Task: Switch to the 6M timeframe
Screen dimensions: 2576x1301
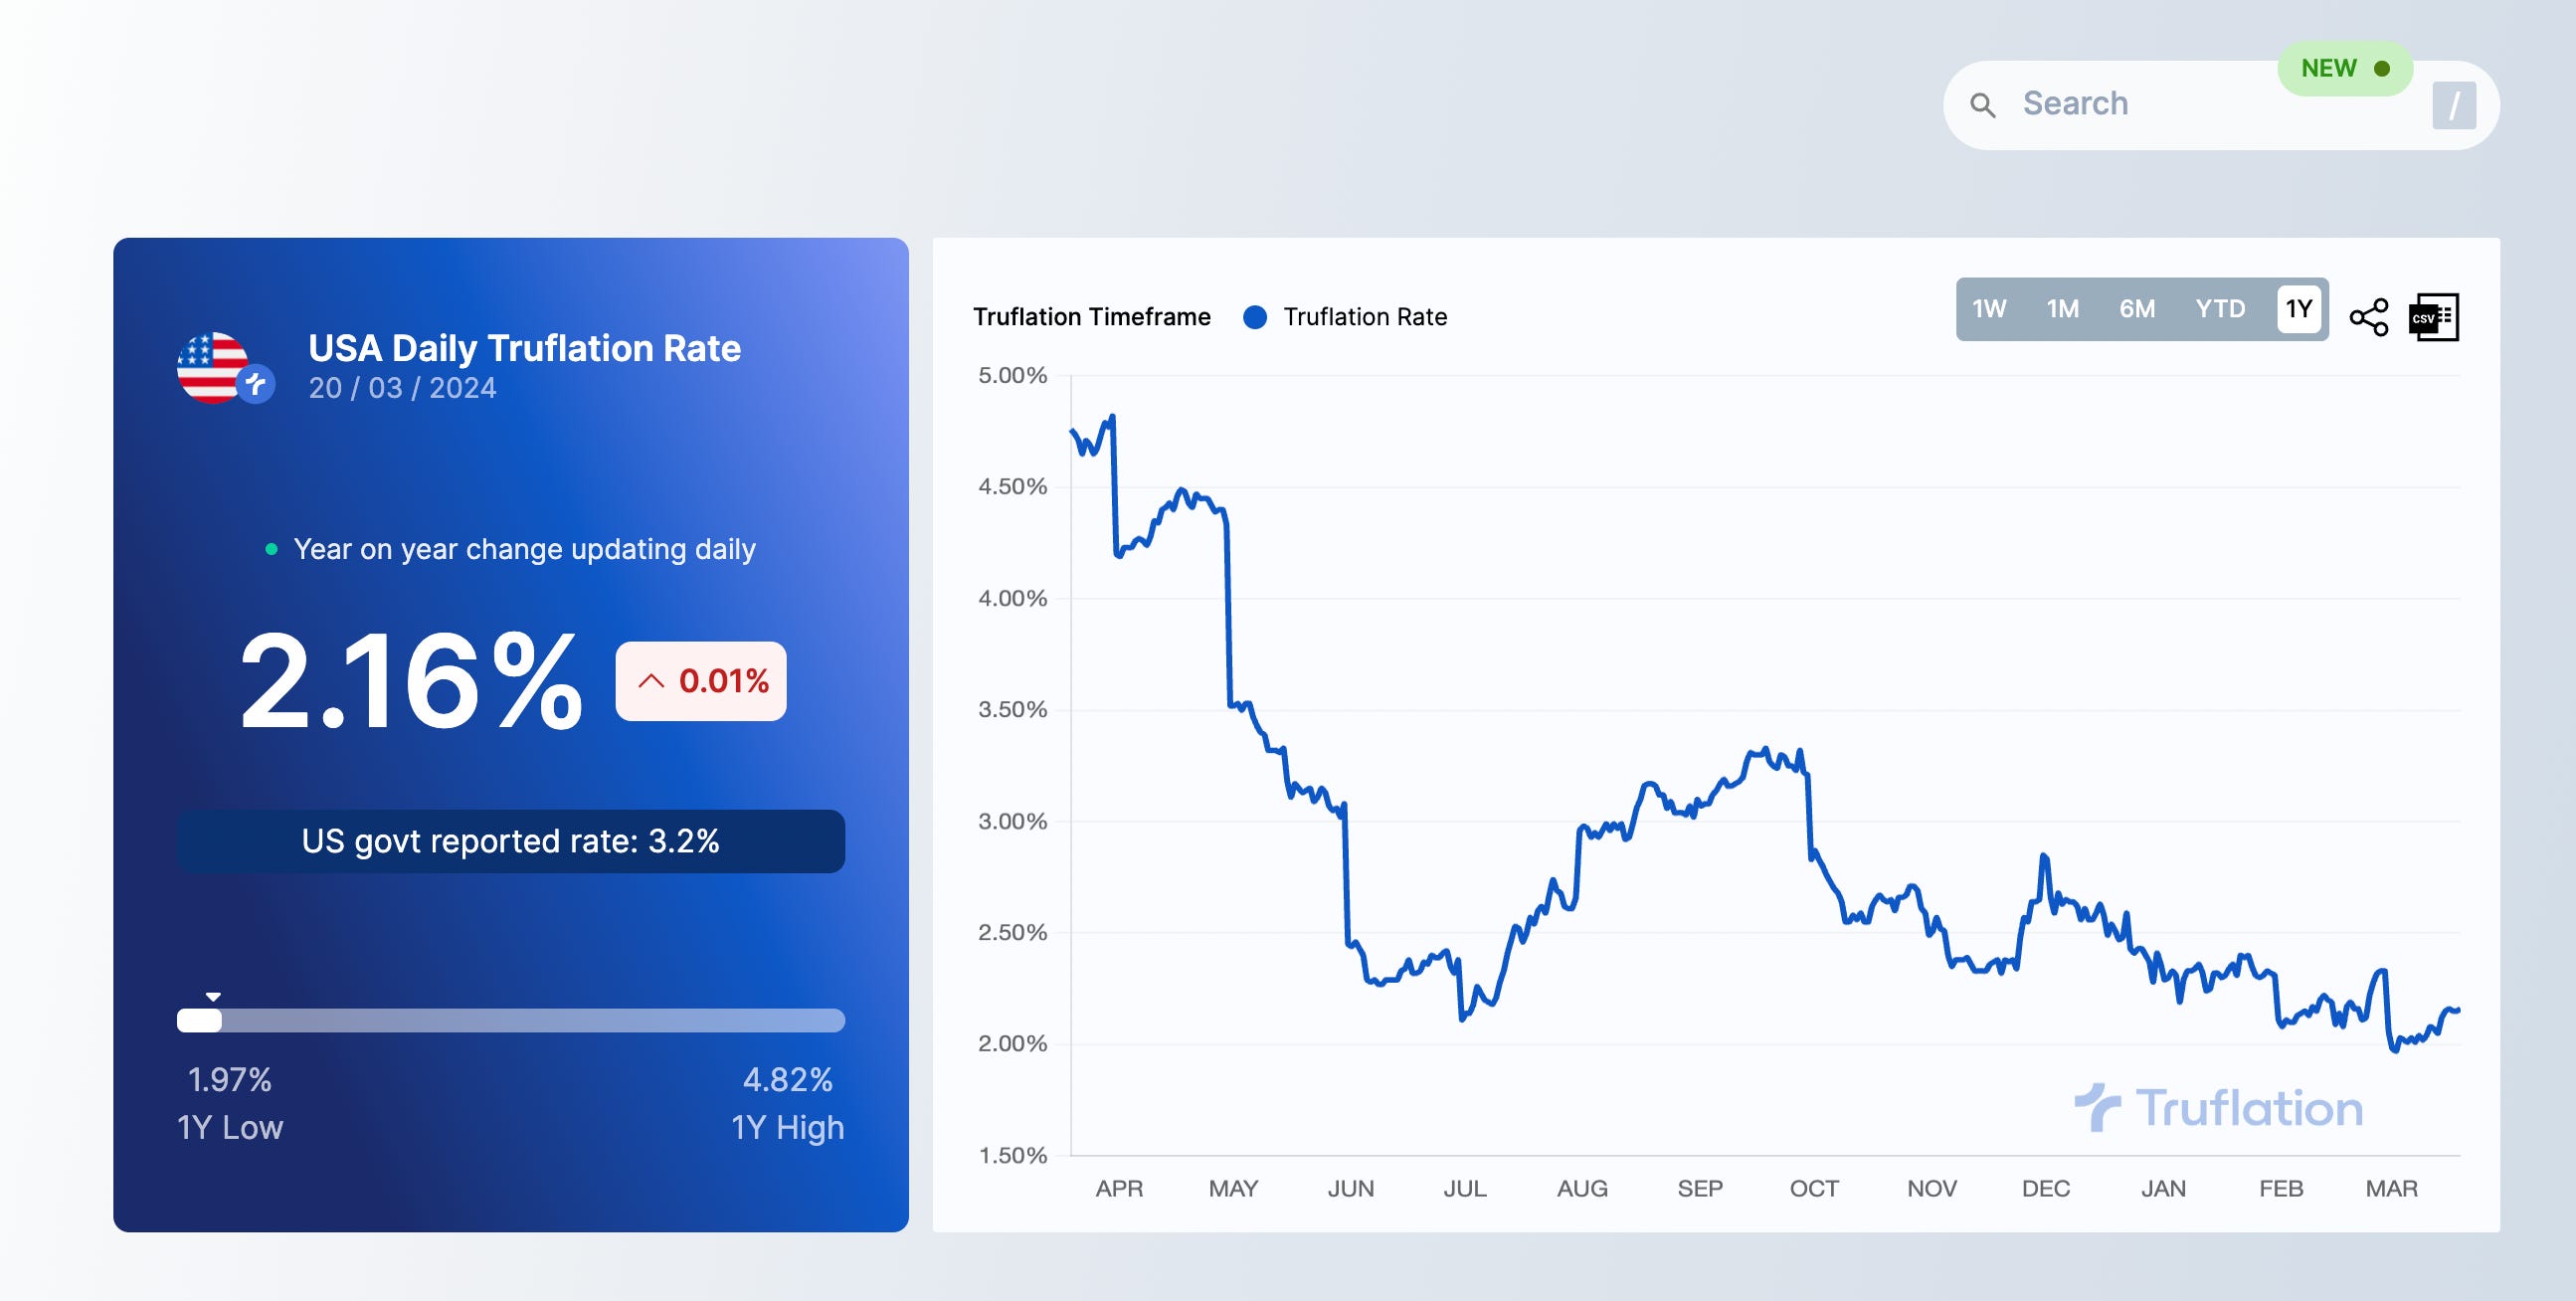Action: pyautogui.click(x=2137, y=309)
